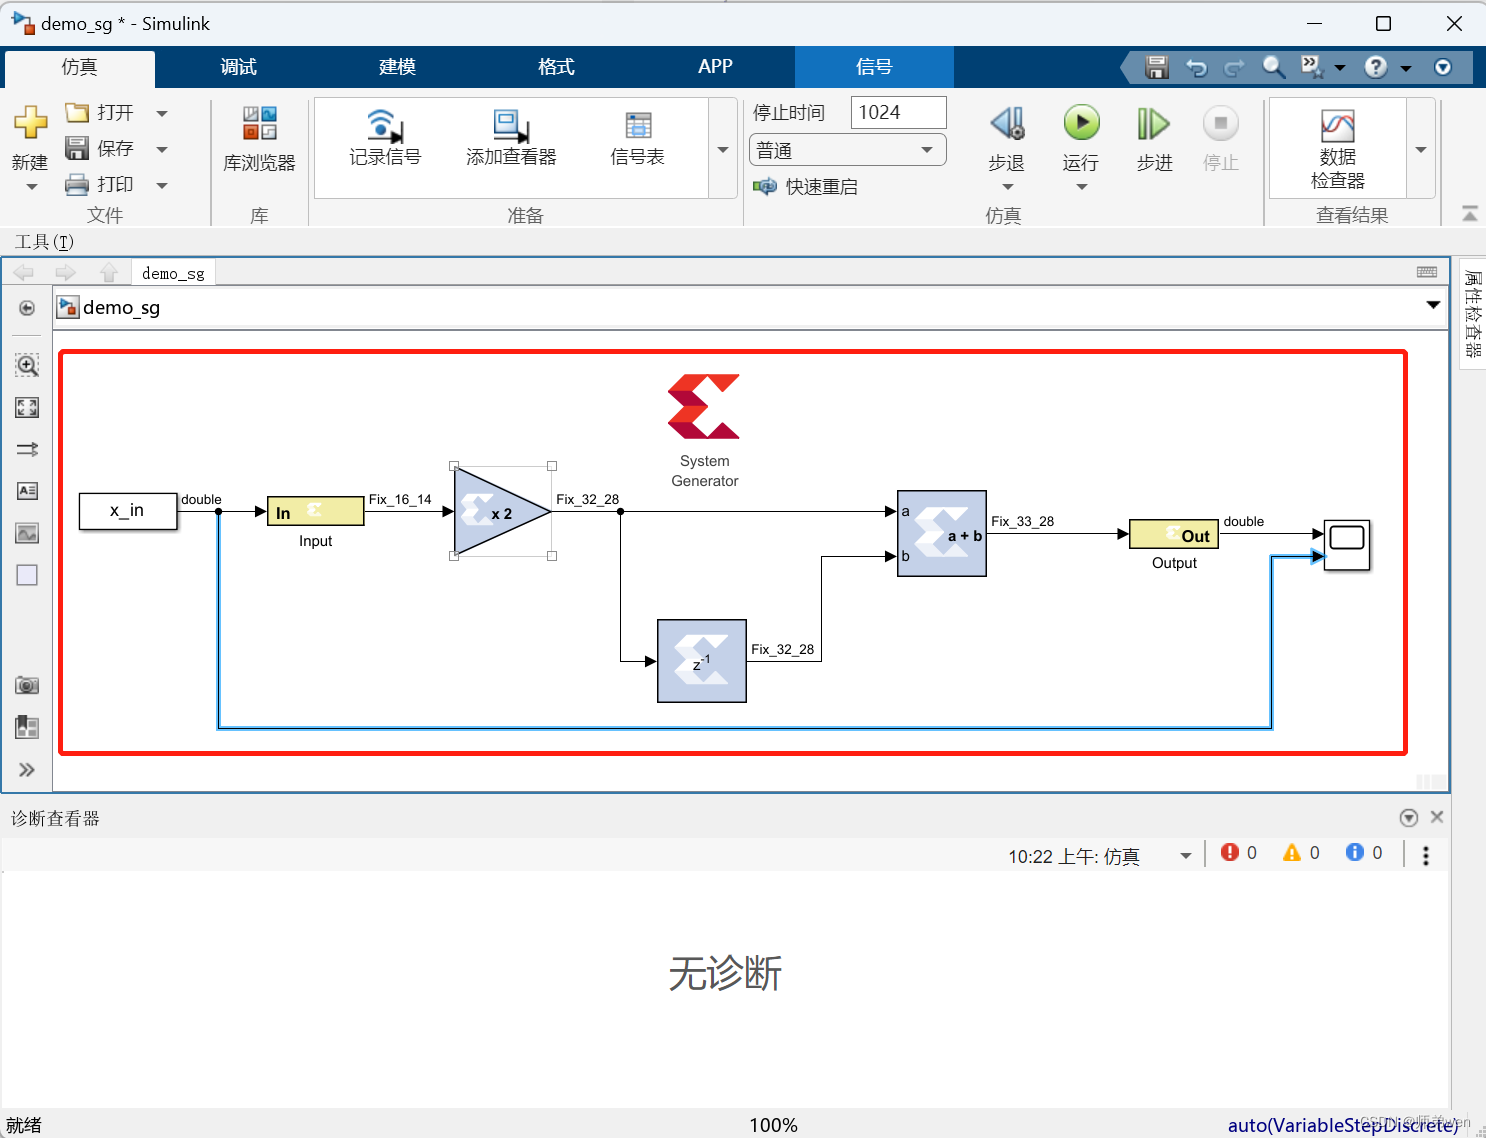1486x1138 pixels.
Task: Run the simulation with 运行 button
Action: 1081,130
